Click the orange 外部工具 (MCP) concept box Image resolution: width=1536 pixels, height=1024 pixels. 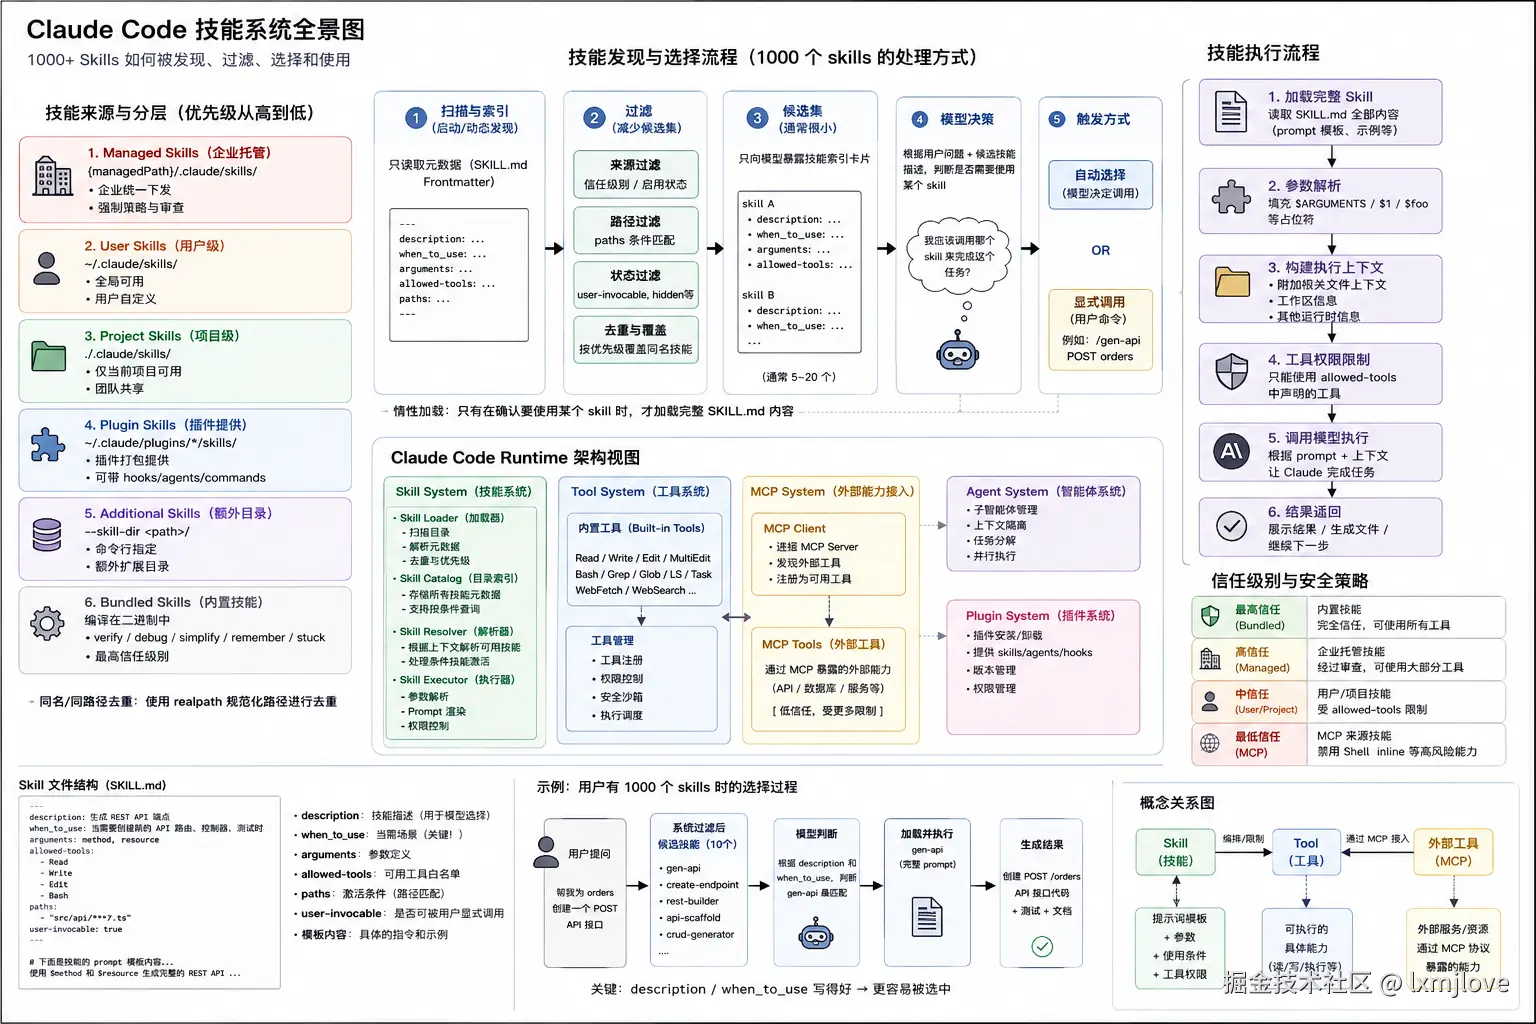click(1453, 852)
